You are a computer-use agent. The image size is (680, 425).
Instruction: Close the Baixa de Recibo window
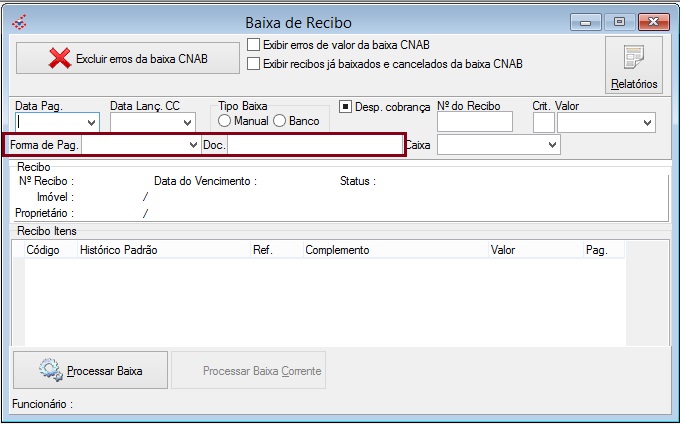[x=654, y=22]
